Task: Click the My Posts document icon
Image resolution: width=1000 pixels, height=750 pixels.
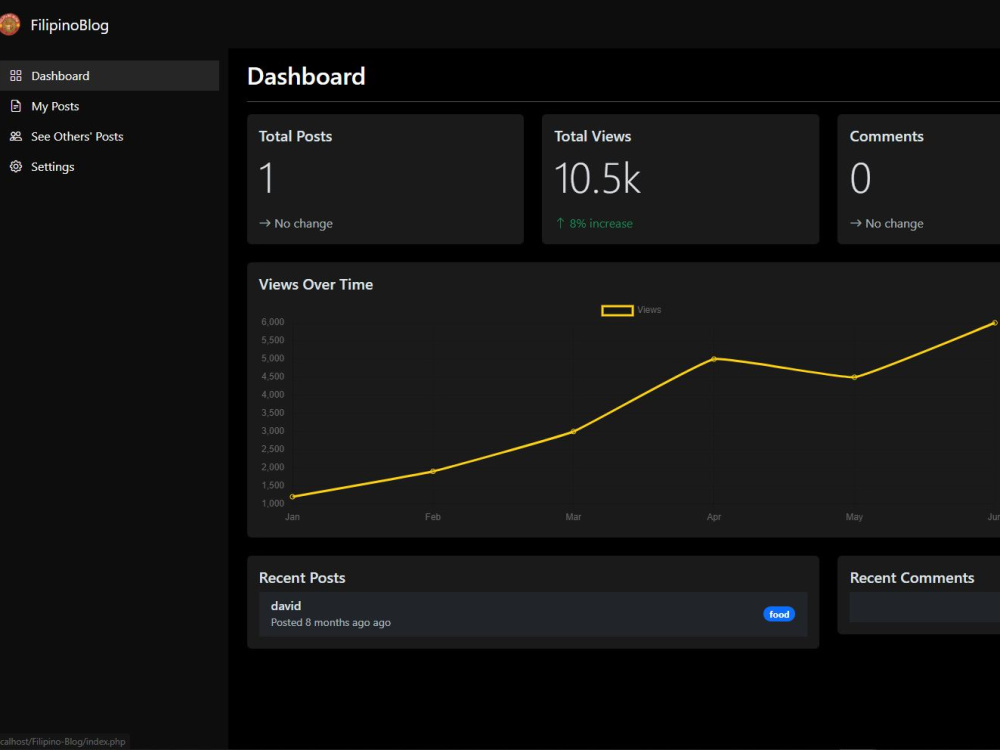Action: click(16, 106)
